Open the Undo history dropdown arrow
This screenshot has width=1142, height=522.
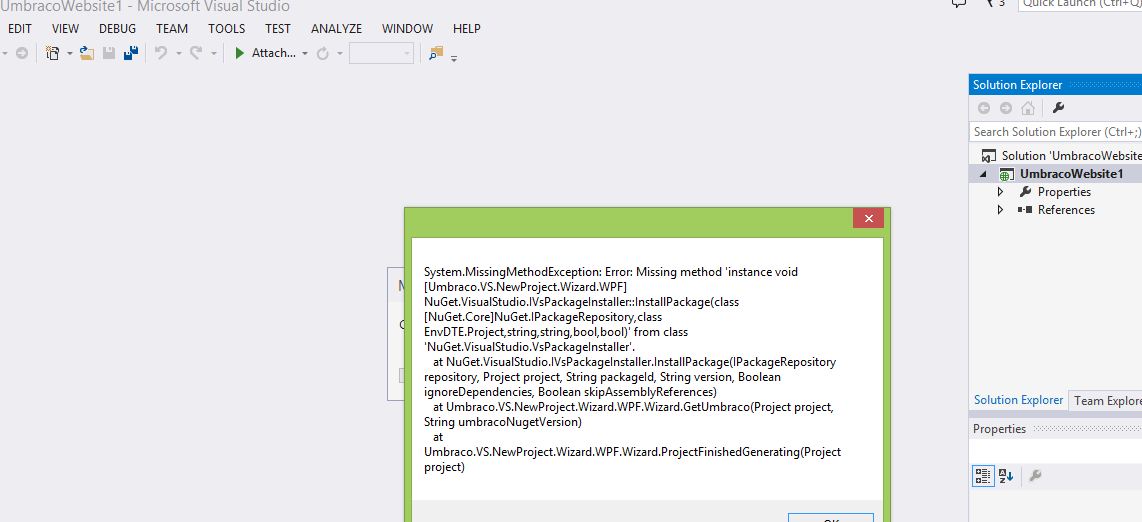point(178,54)
